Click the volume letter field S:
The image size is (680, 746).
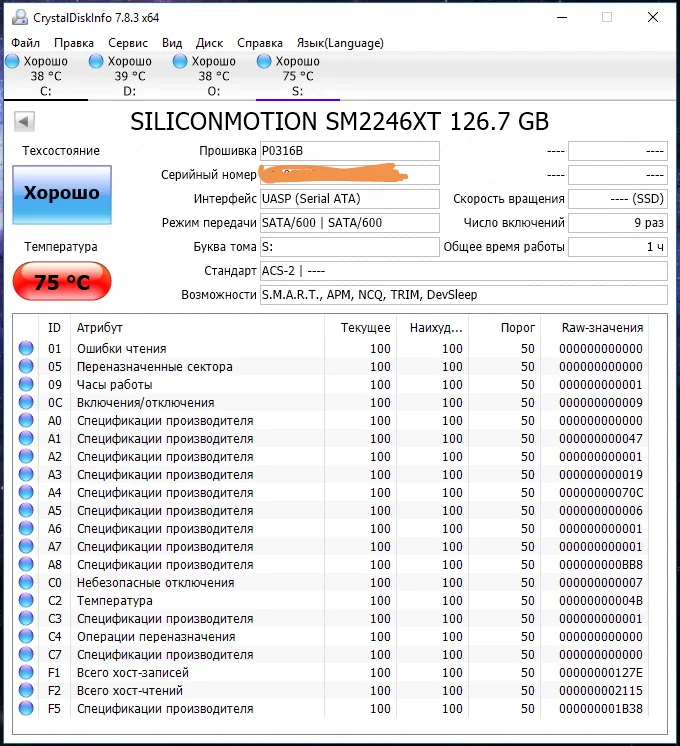pos(350,247)
